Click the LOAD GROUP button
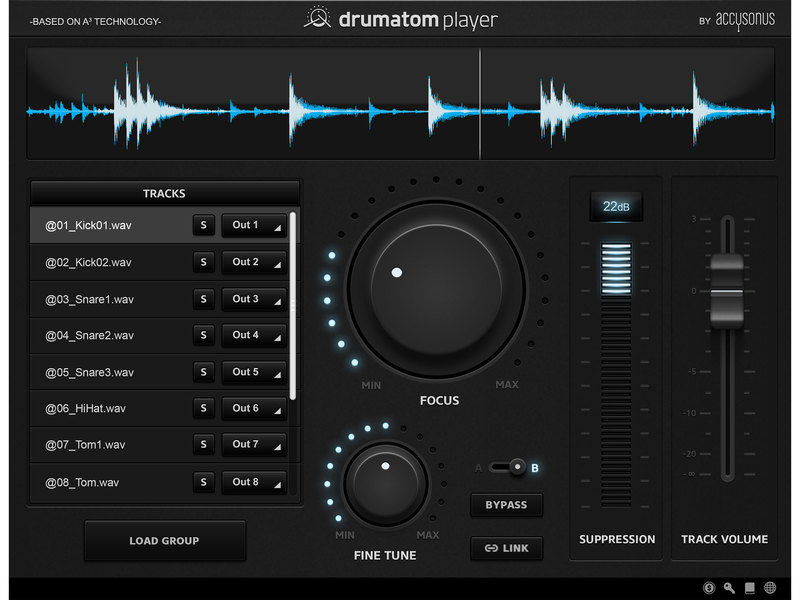 [x=164, y=541]
